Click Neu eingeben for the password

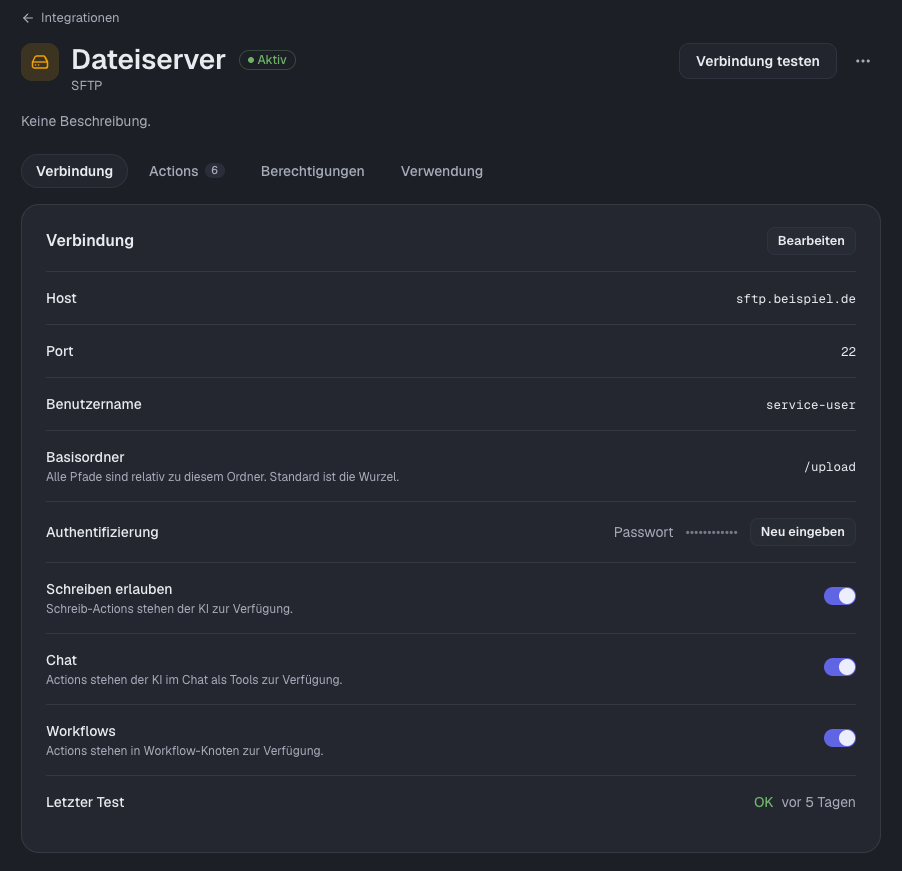[x=802, y=532]
